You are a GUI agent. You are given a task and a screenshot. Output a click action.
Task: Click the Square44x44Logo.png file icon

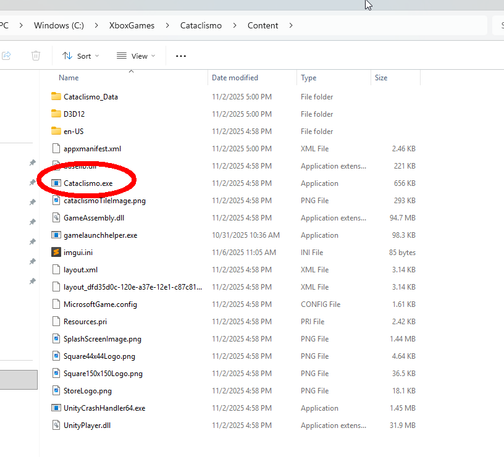pos(56,356)
